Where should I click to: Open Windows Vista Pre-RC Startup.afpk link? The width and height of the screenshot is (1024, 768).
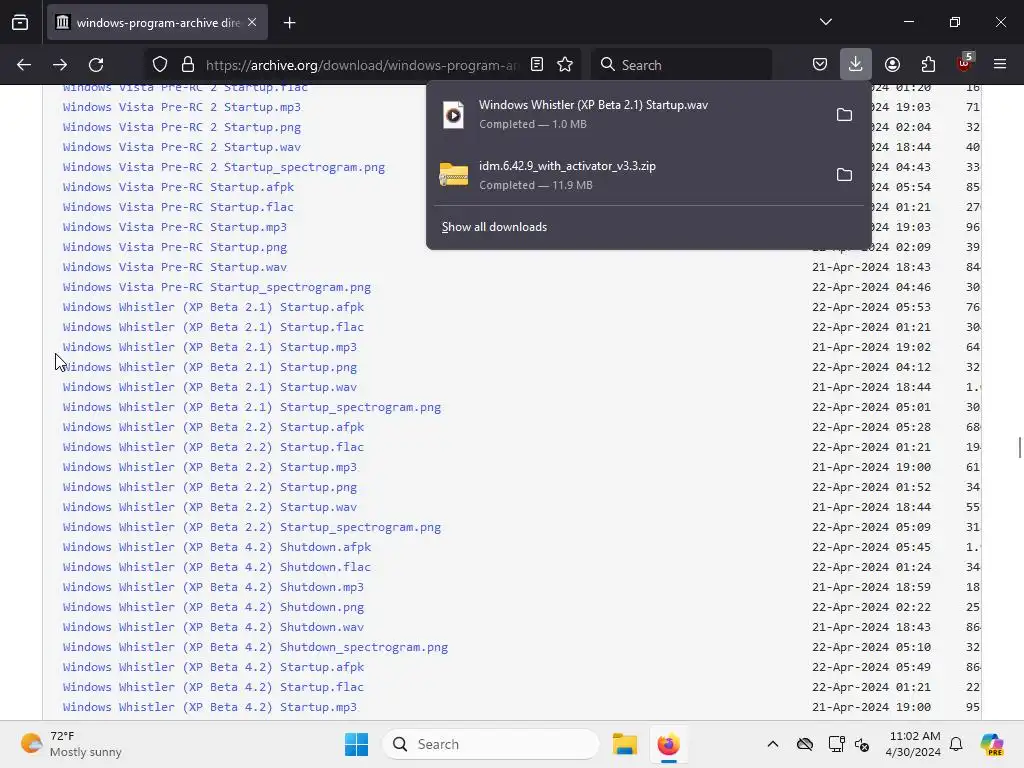point(178,187)
